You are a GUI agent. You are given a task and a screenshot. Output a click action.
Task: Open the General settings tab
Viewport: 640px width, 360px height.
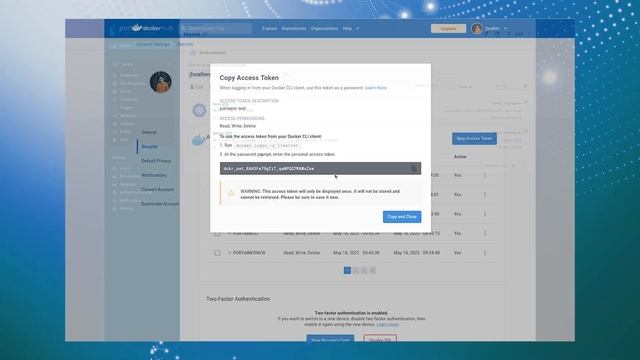[149, 132]
